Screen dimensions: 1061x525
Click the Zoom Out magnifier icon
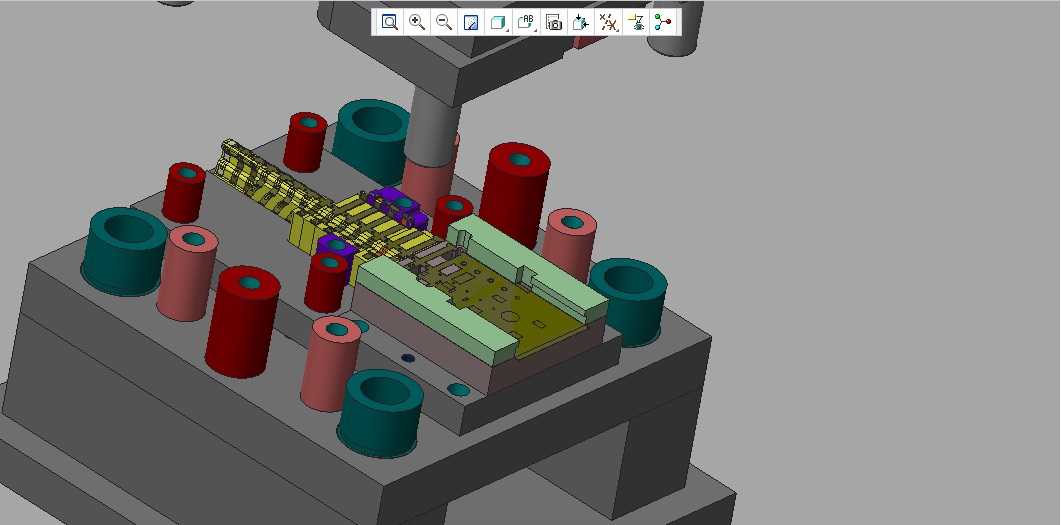coord(444,22)
